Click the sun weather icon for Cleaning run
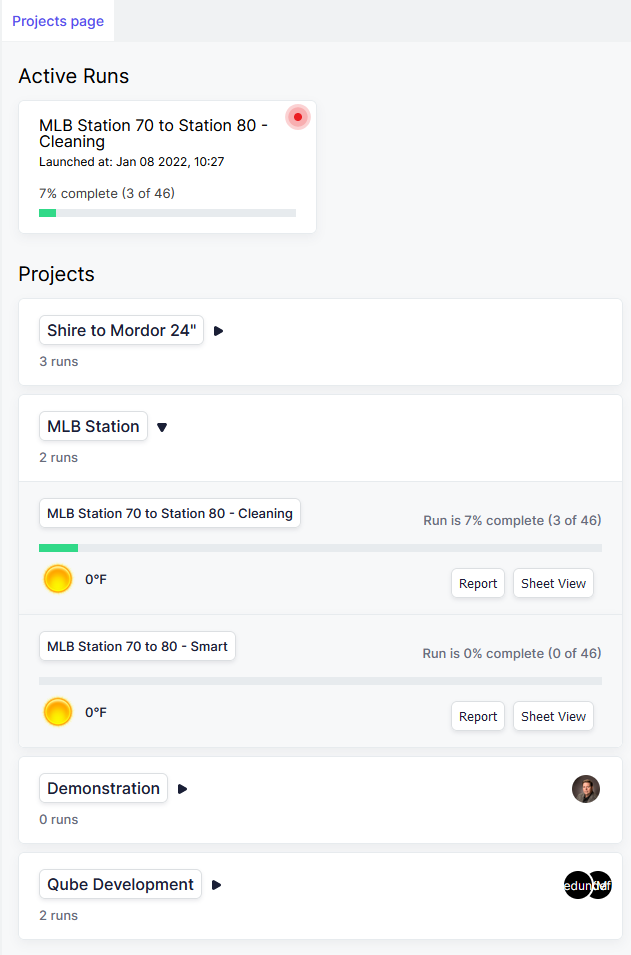This screenshot has height=955, width=631. point(58,579)
